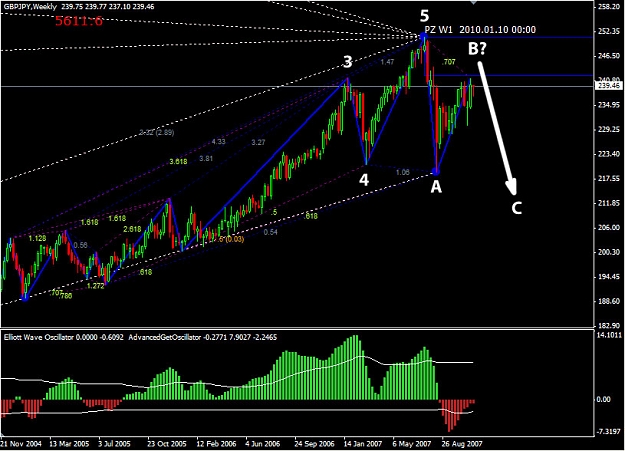This screenshot has width=625, height=451.
Task: Click the 12 Feb 2006 date label
Action: [x=216, y=444]
